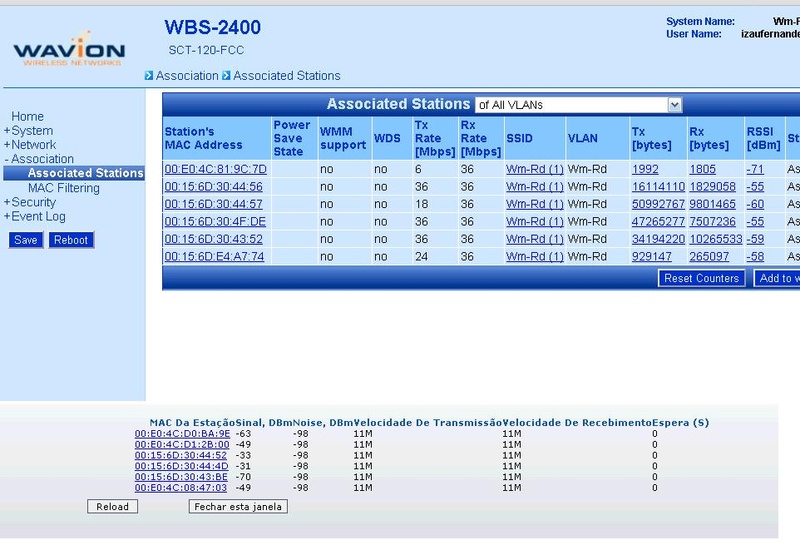Click Rx bytes value 10265533
Screen dimensions: 800x545
click(x=716, y=239)
